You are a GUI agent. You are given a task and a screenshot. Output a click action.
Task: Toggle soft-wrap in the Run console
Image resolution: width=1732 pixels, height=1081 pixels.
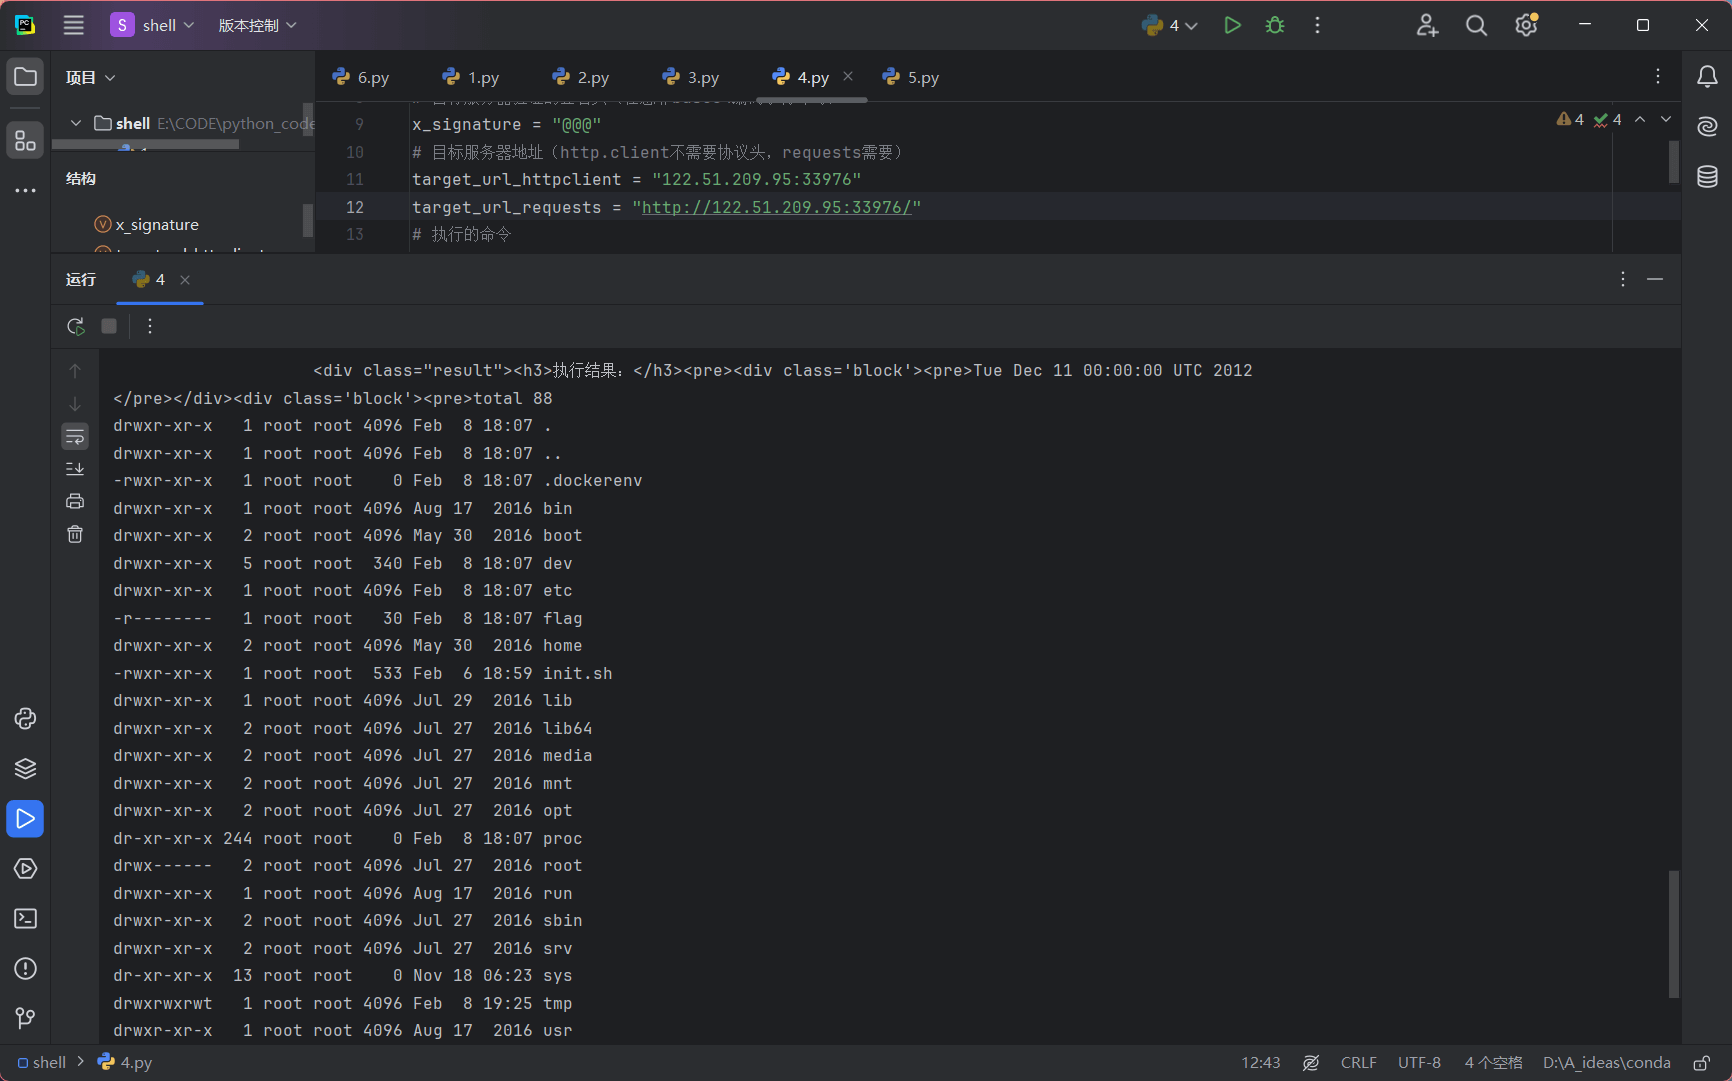click(x=75, y=436)
